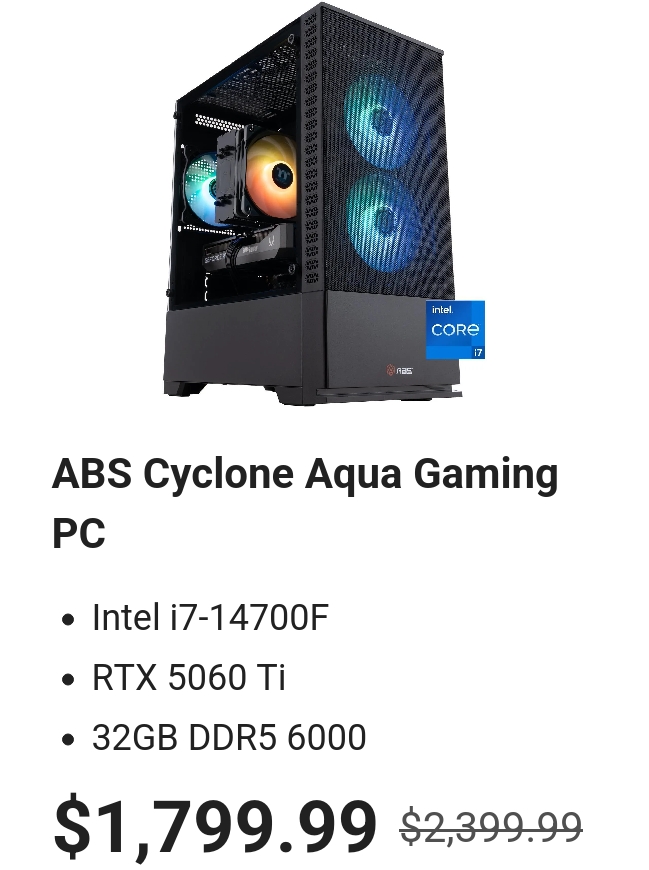Open the ABS Cyclone Aqua Gaming PC title
649x870 pixels.
point(305,503)
